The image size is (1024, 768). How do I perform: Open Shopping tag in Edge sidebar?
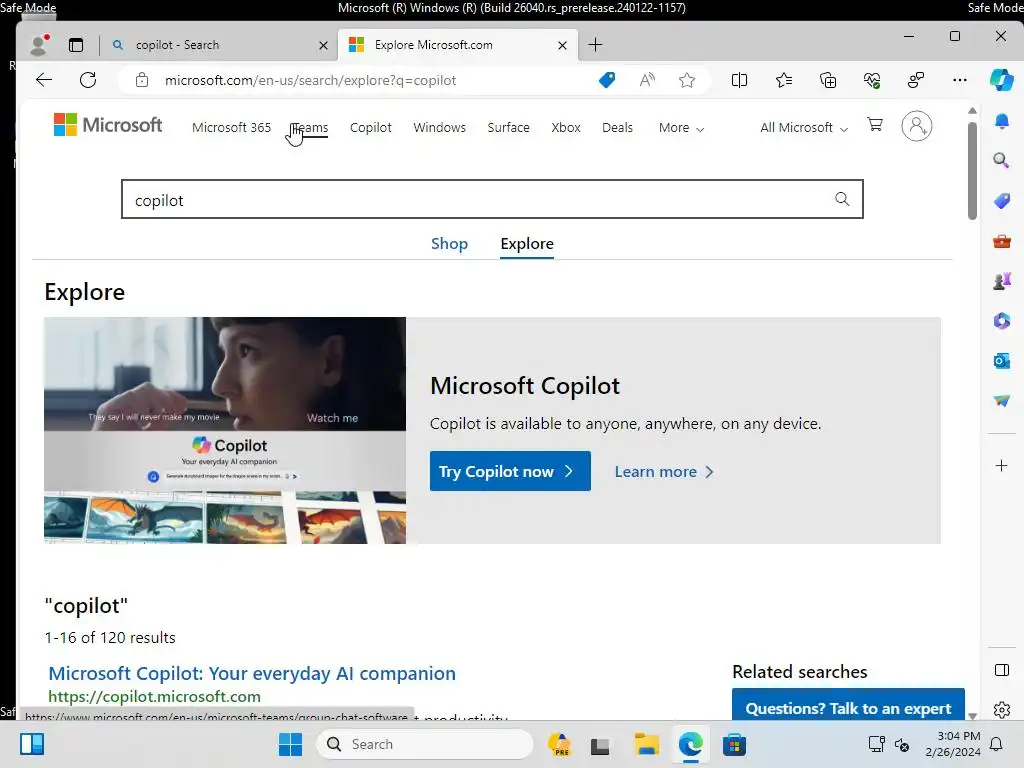1002,200
